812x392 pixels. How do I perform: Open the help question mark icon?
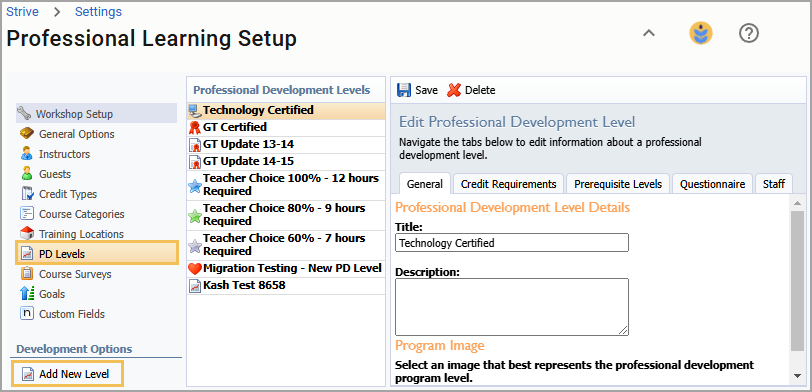(x=748, y=34)
